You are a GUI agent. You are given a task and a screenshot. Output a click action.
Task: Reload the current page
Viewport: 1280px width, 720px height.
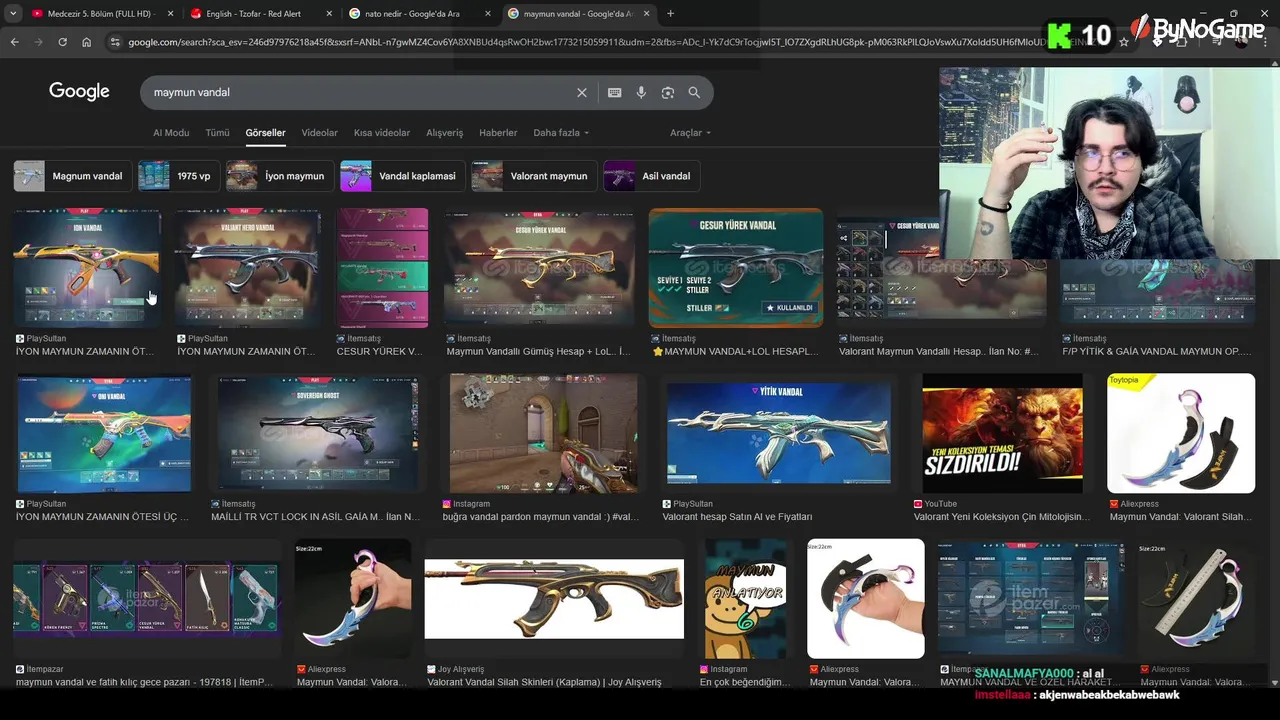(62, 42)
